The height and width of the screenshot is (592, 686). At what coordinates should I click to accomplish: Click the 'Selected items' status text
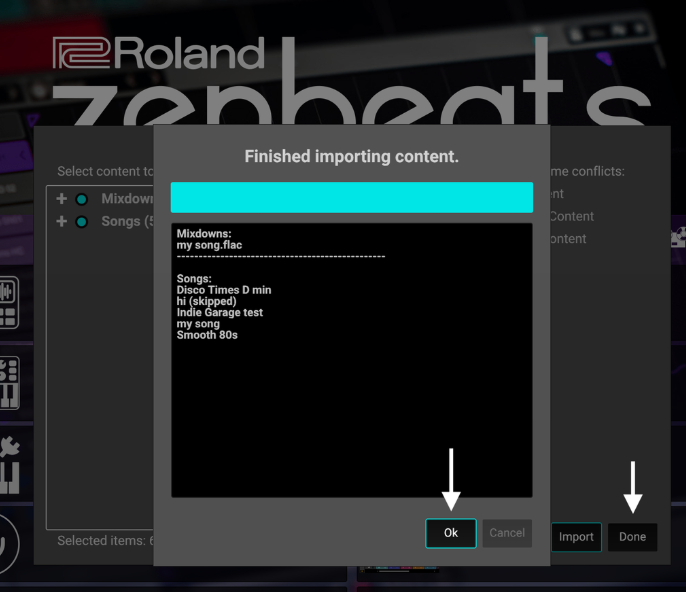point(105,541)
